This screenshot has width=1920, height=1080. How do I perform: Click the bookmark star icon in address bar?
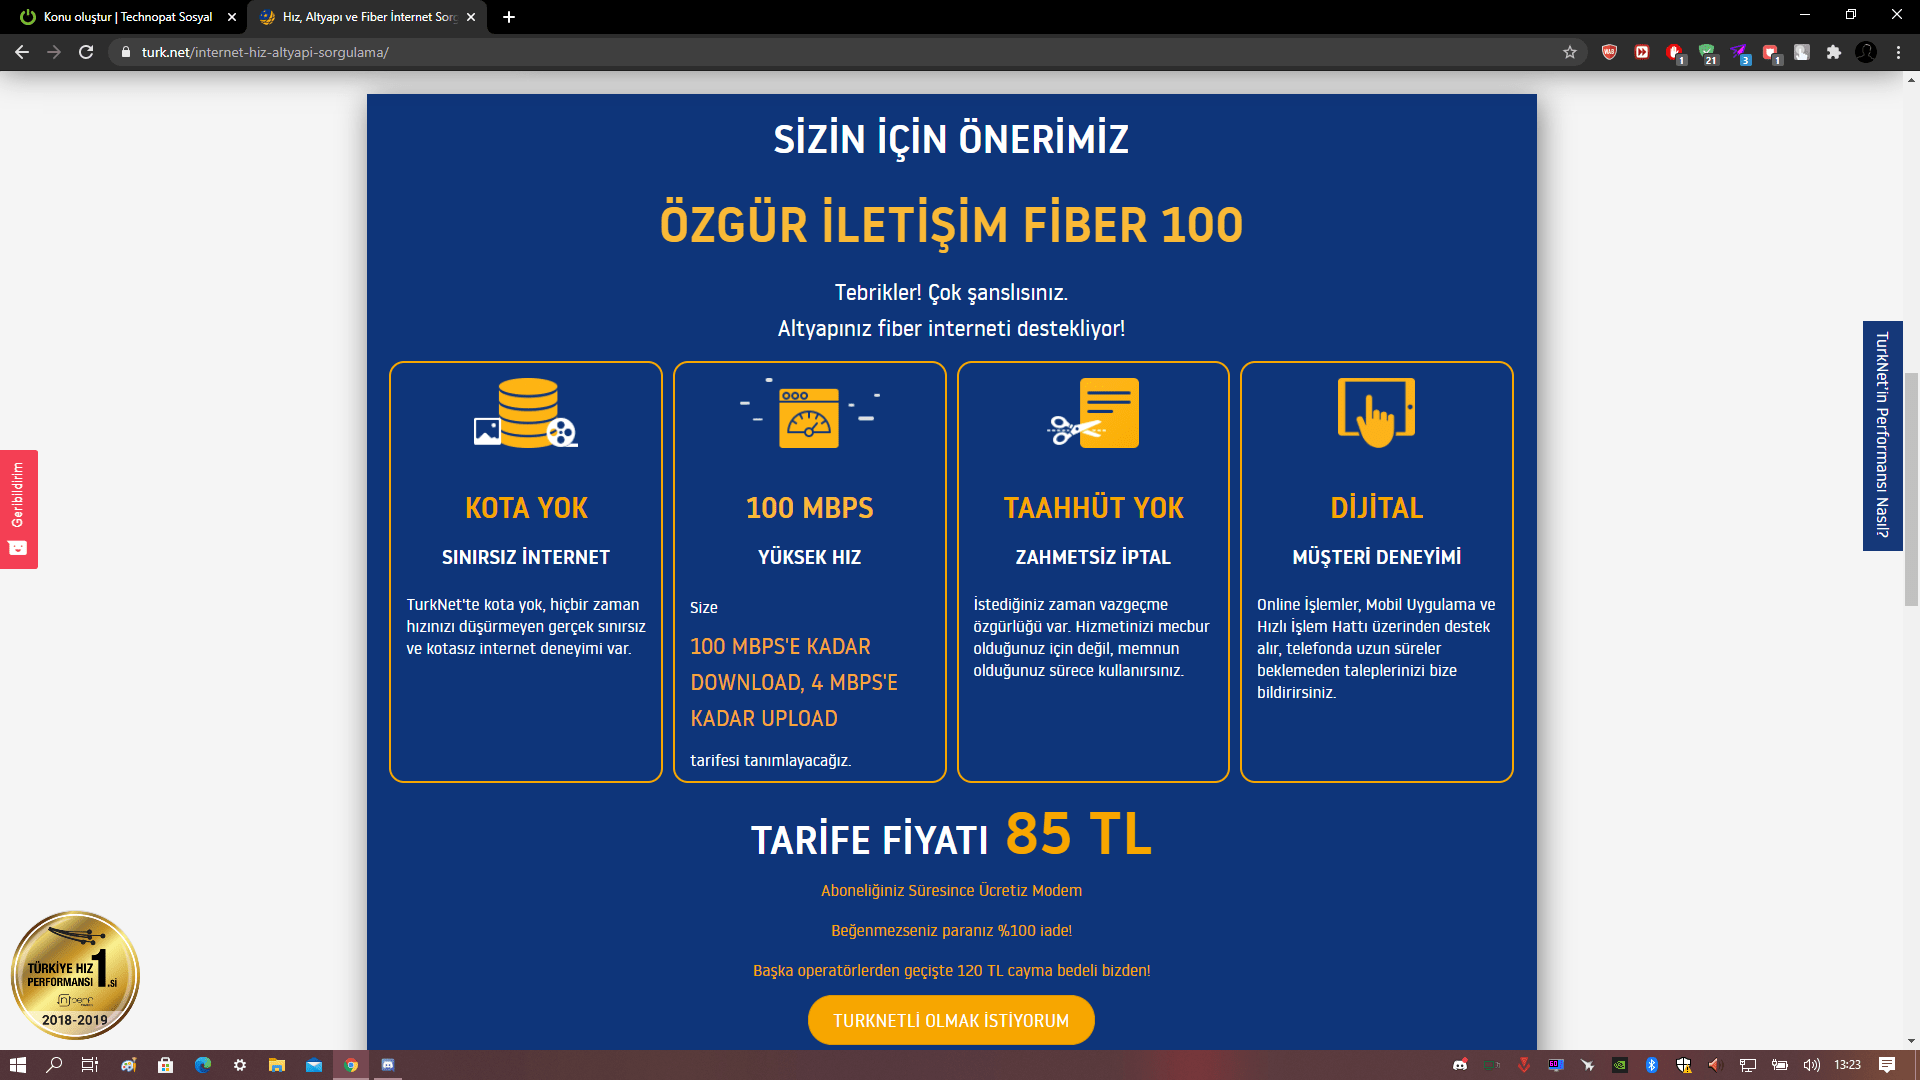coord(1569,52)
